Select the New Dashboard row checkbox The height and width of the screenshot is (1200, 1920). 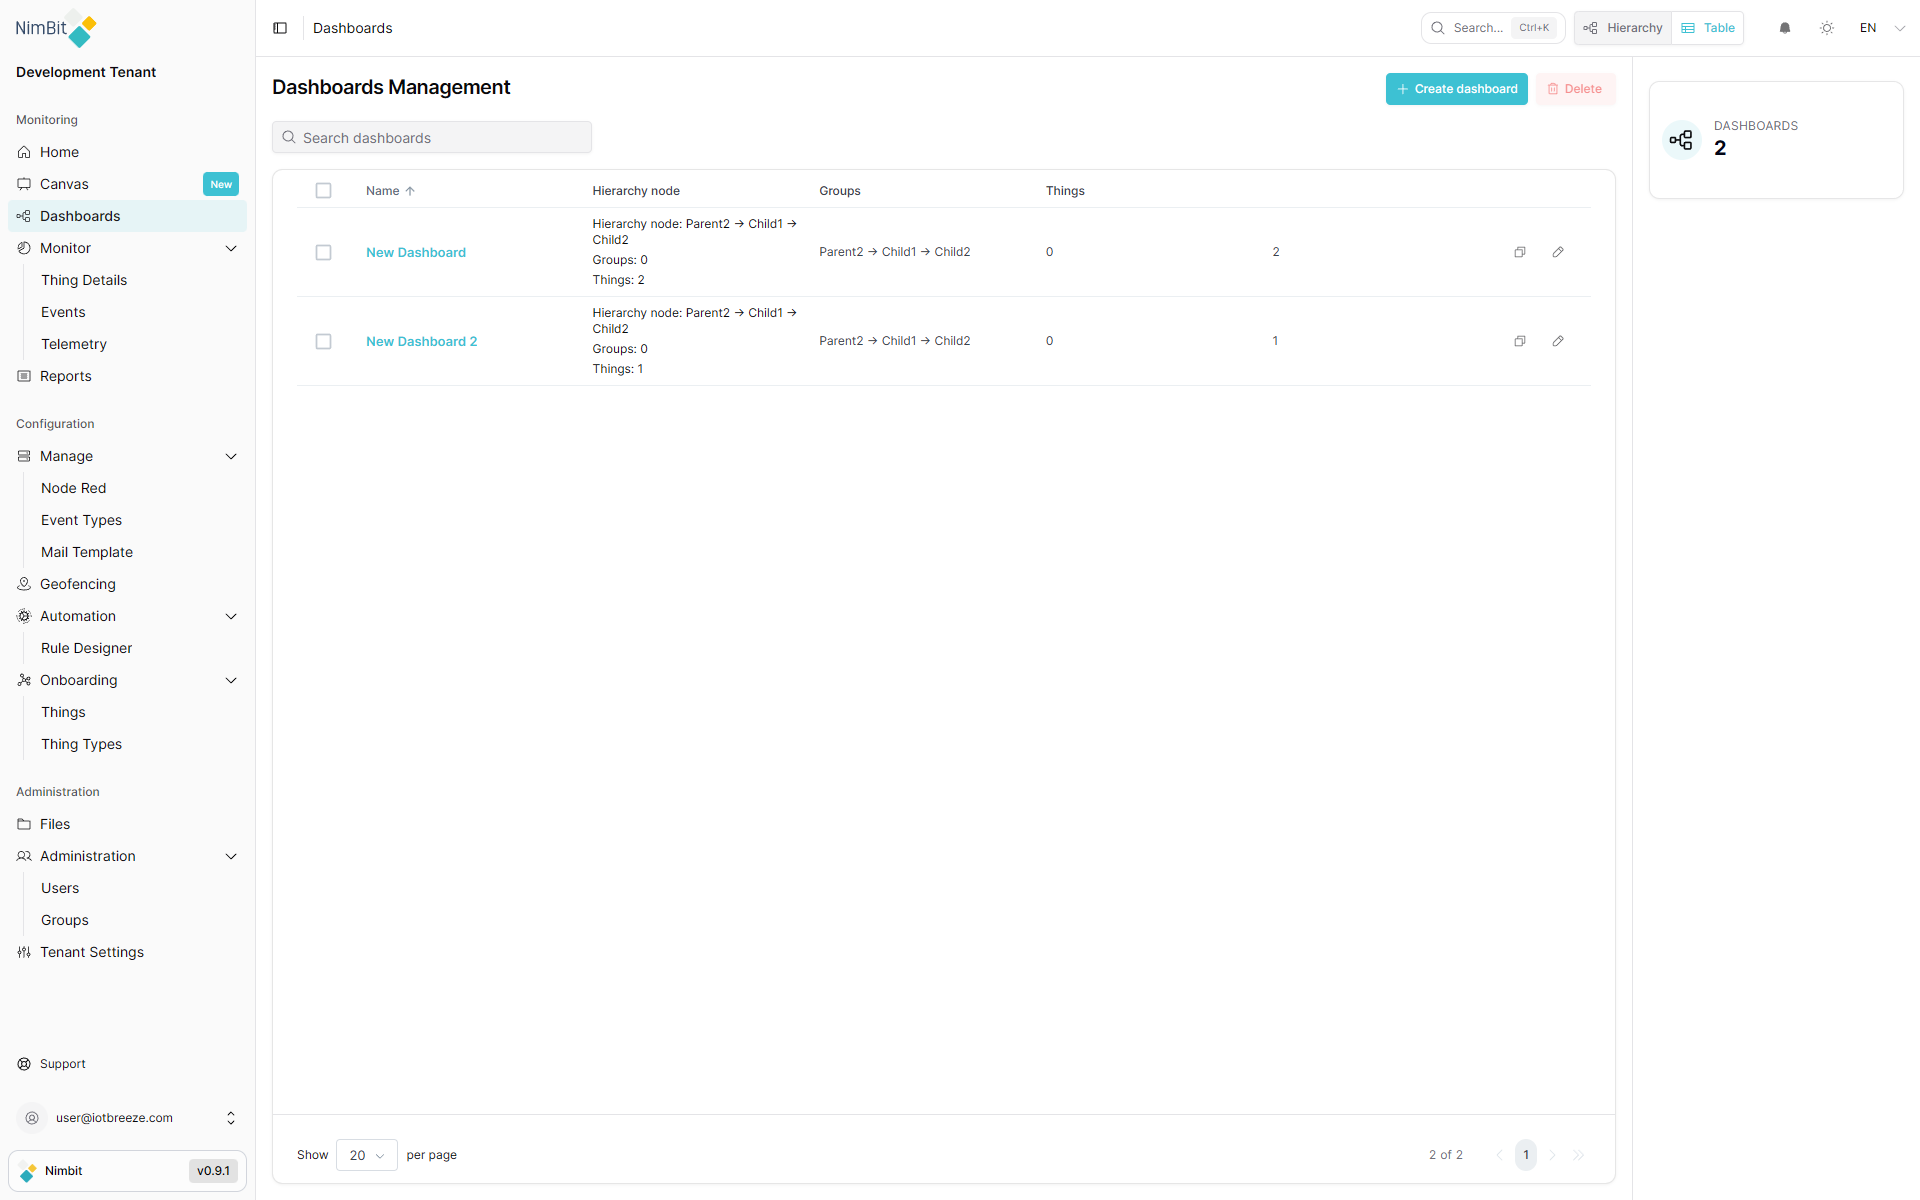point(323,253)
